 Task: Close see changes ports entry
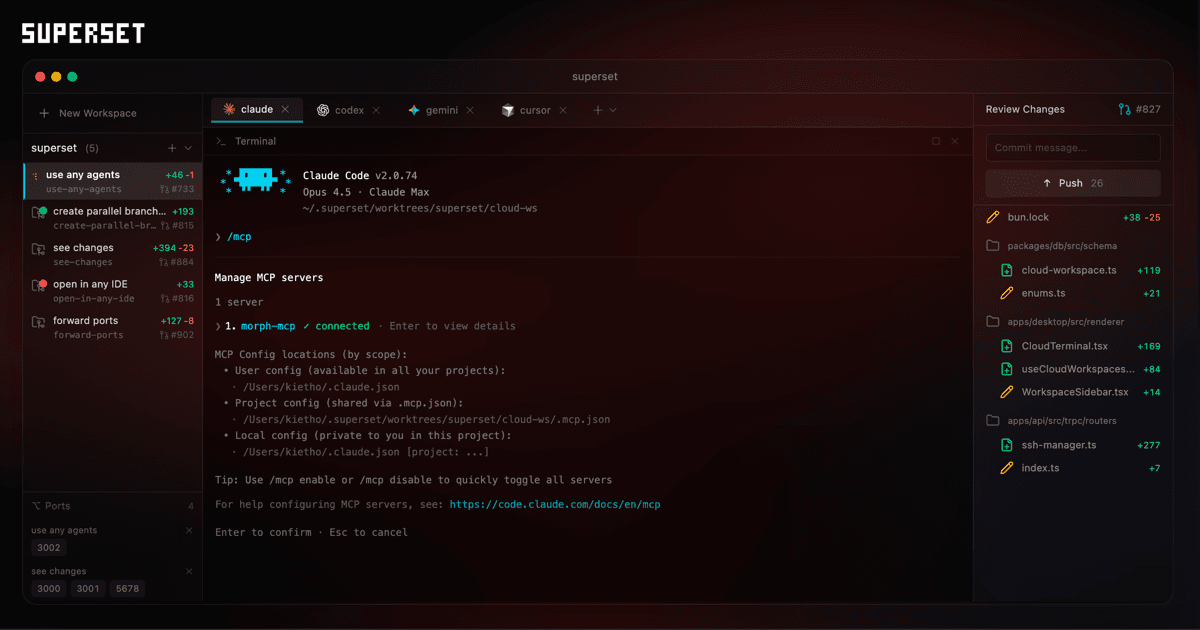[x=189, y=571]
